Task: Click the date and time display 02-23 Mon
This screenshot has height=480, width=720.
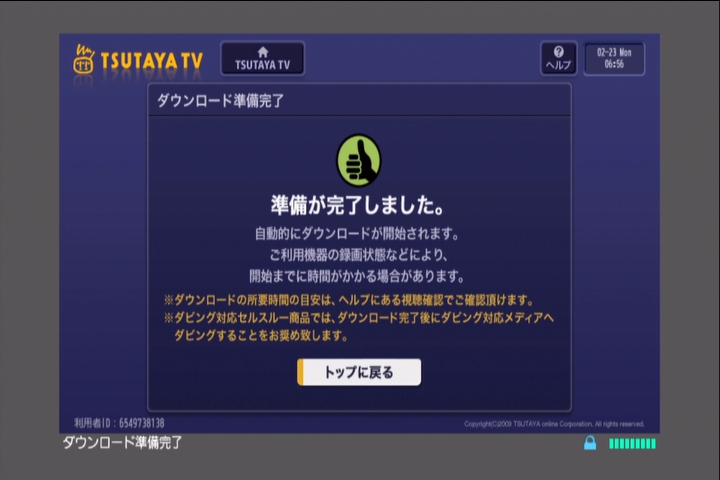Action: [614, 58]
